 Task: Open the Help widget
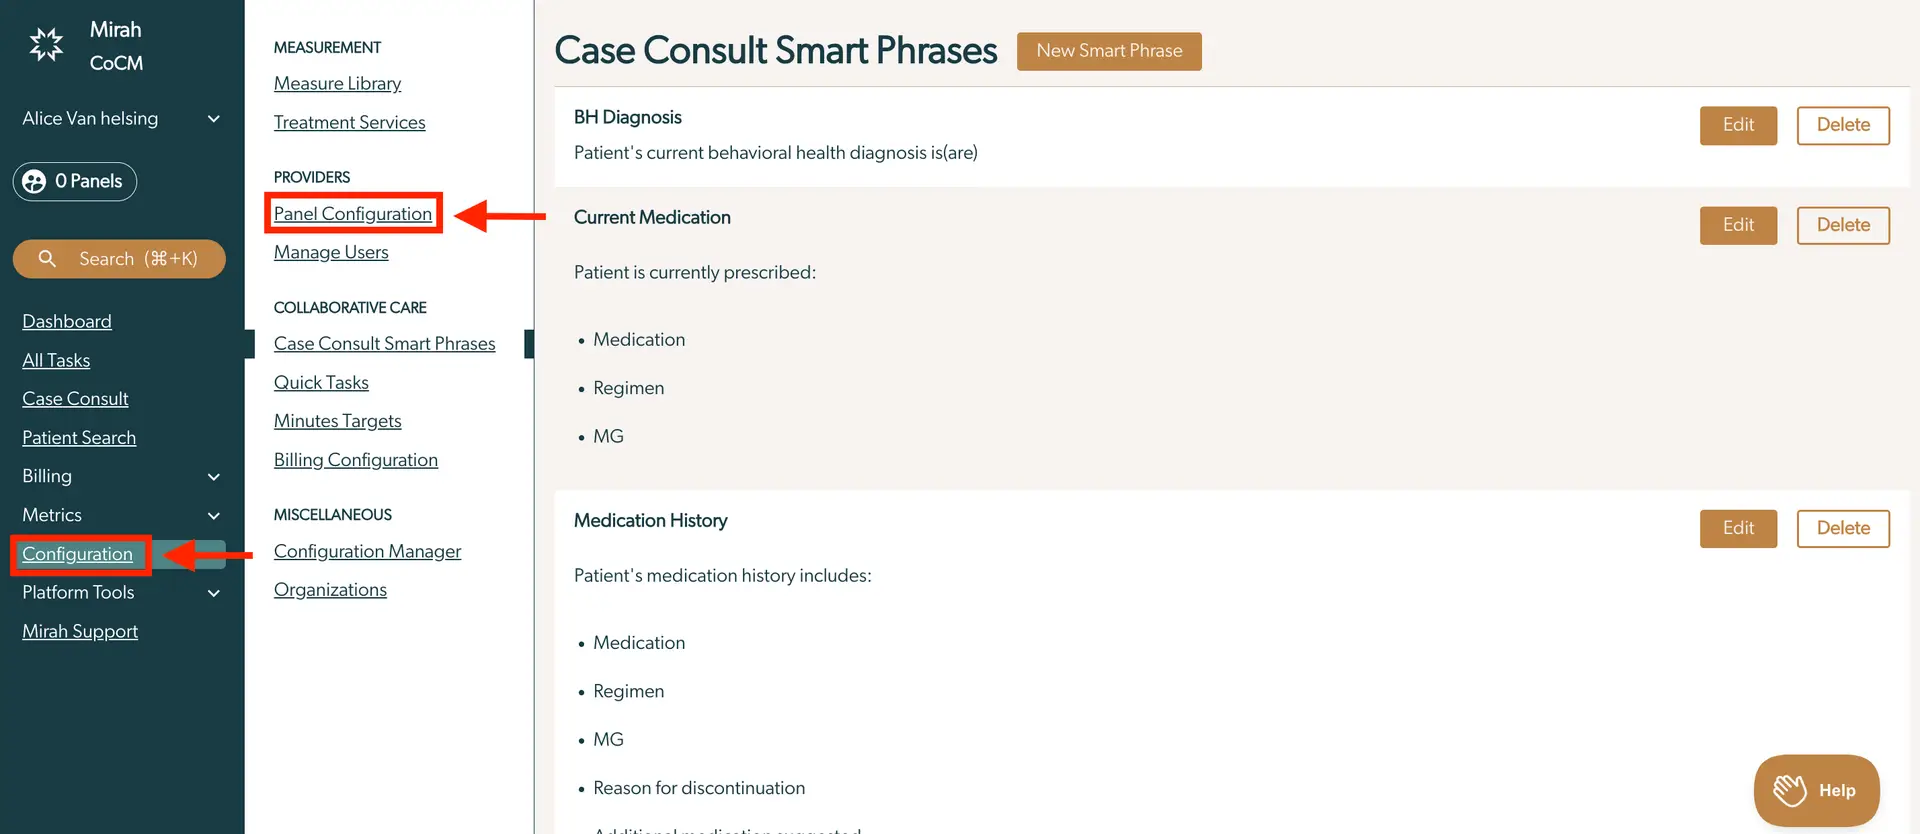pyautogui.click(x=1815, y=790)
